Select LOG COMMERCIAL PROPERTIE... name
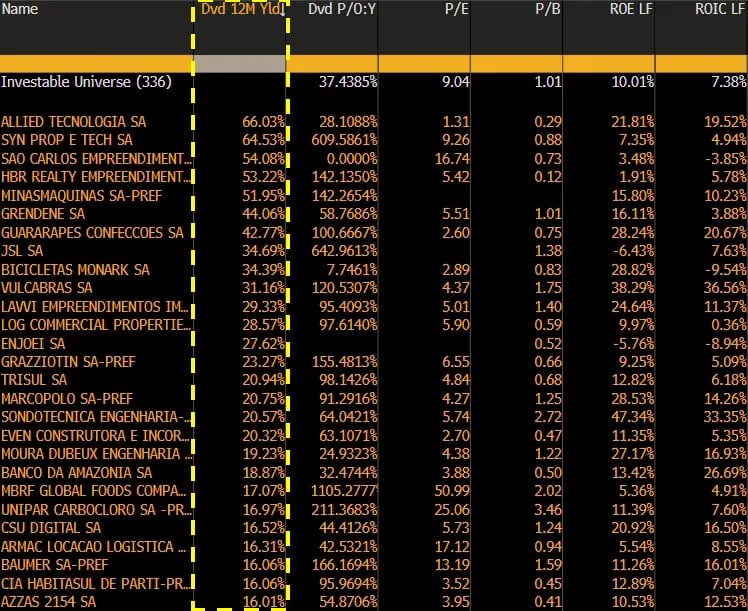The height and width of the screenshot is (611, 748). [95, 324]
